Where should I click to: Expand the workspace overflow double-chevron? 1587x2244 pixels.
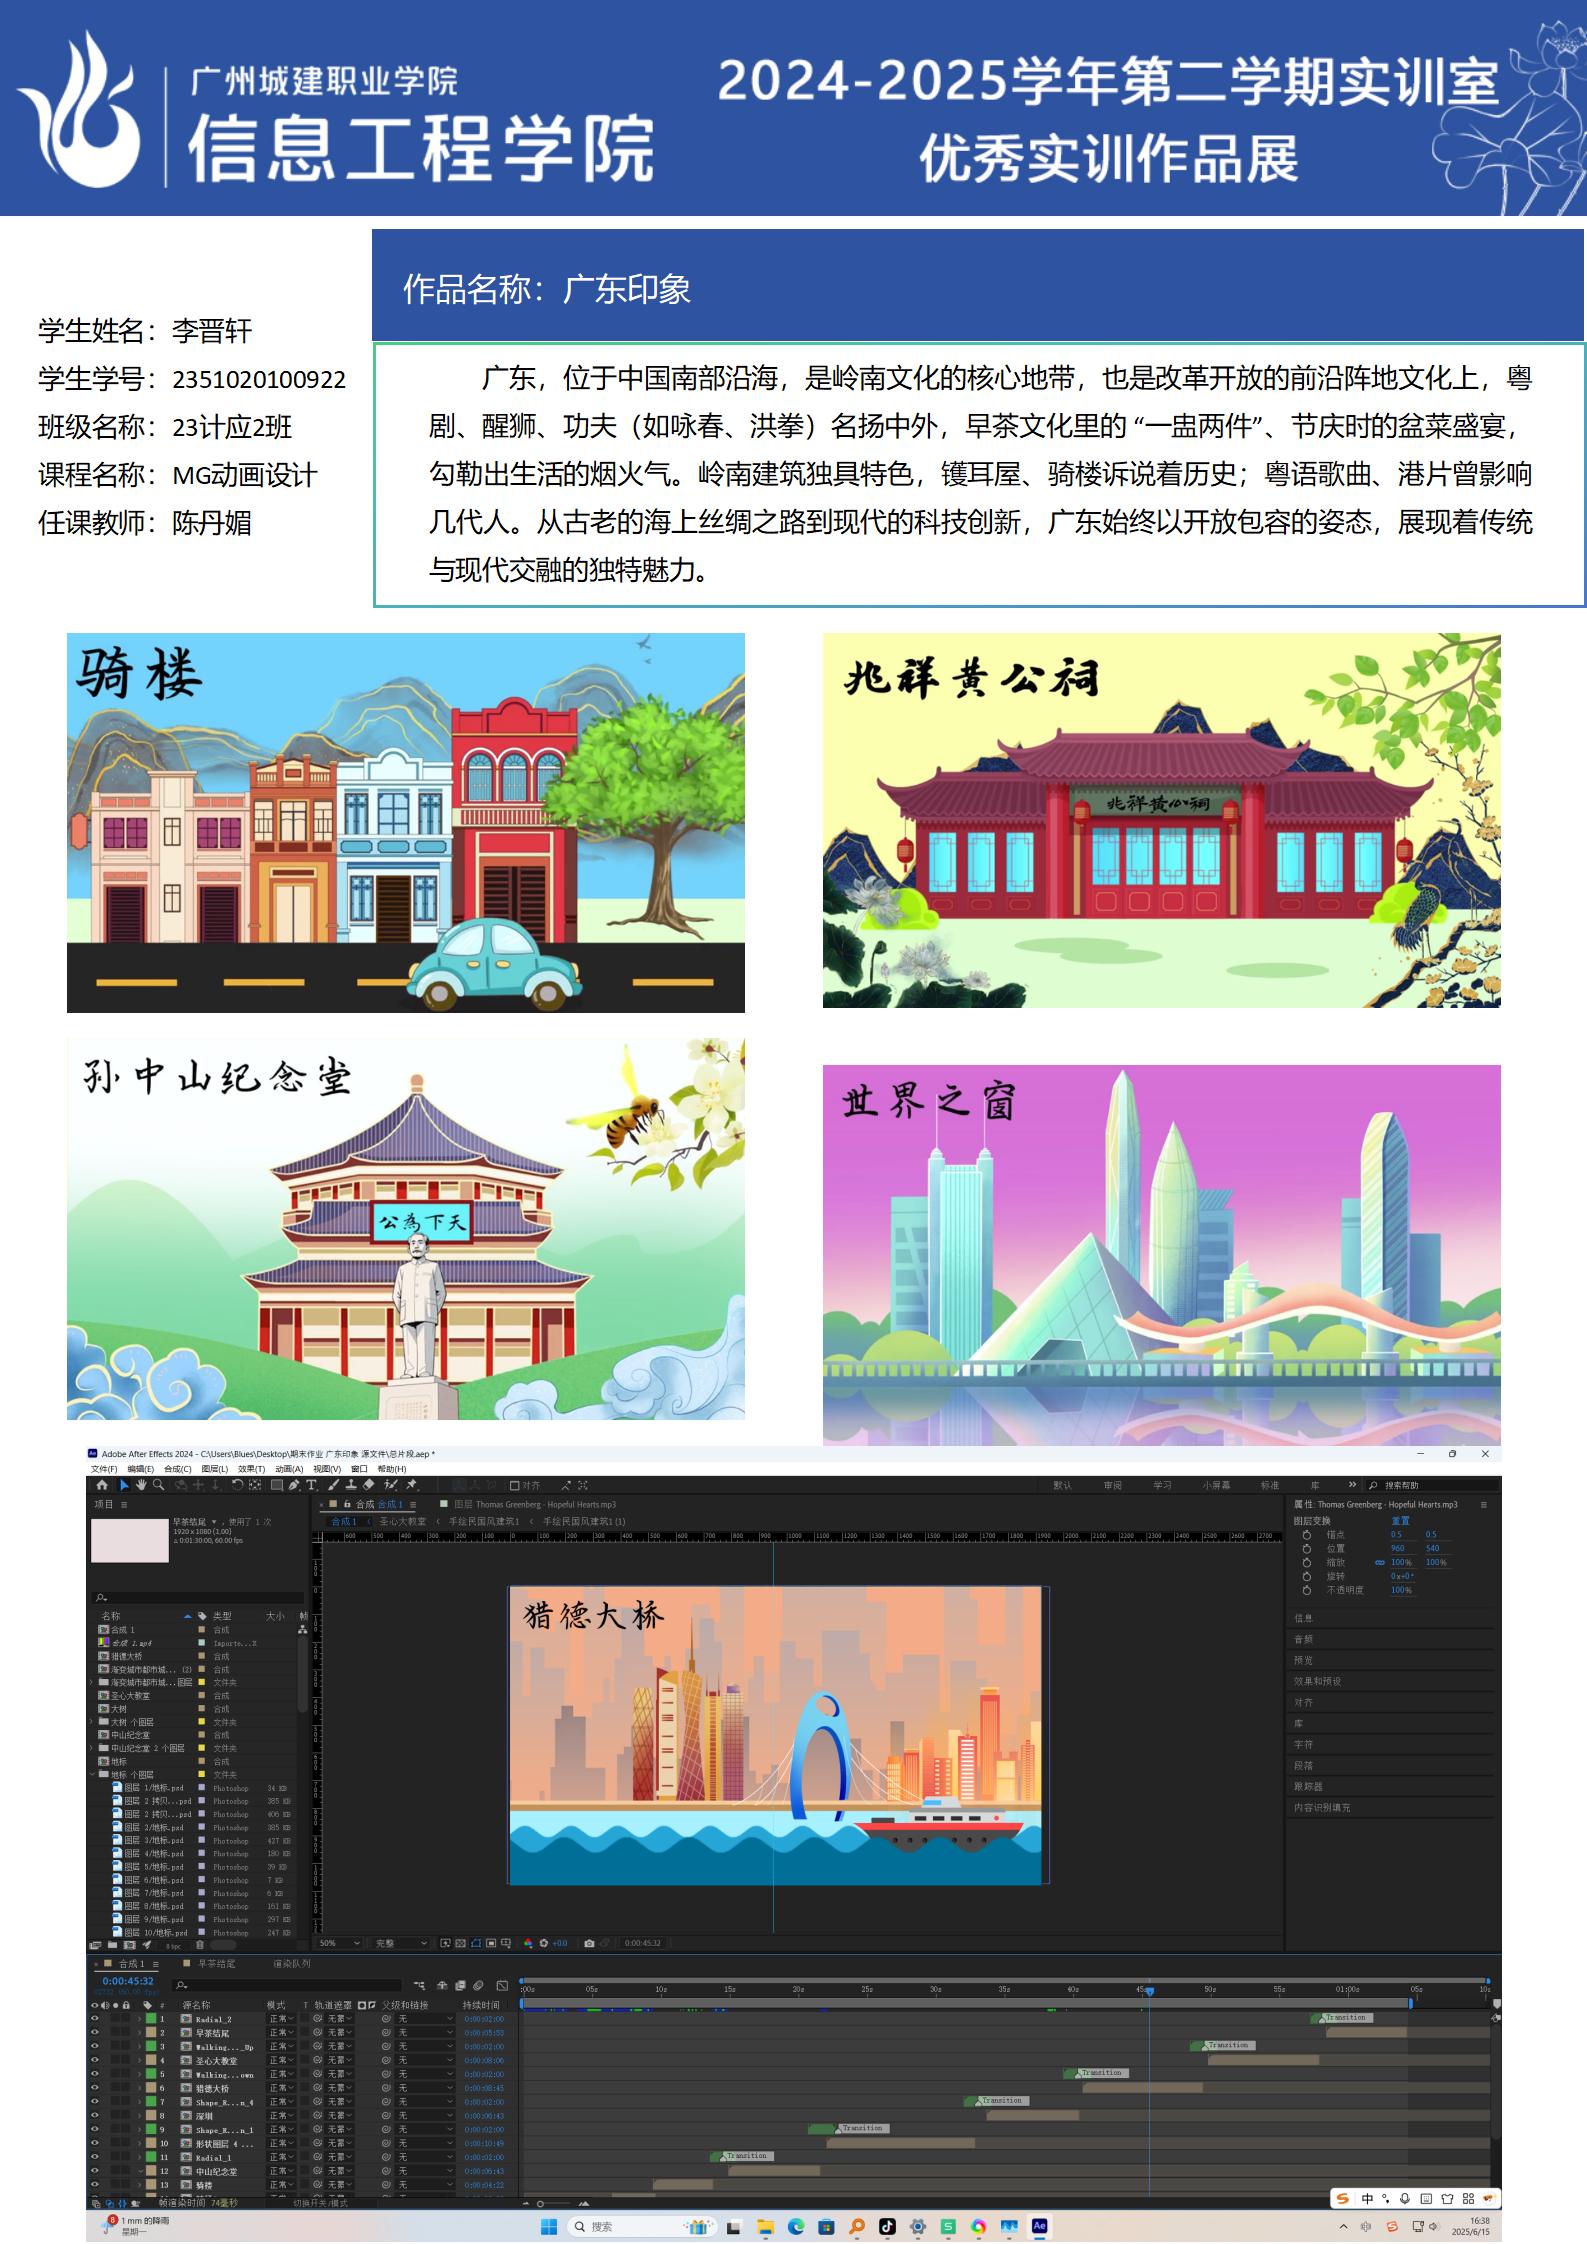[x=1352, y=1485]
